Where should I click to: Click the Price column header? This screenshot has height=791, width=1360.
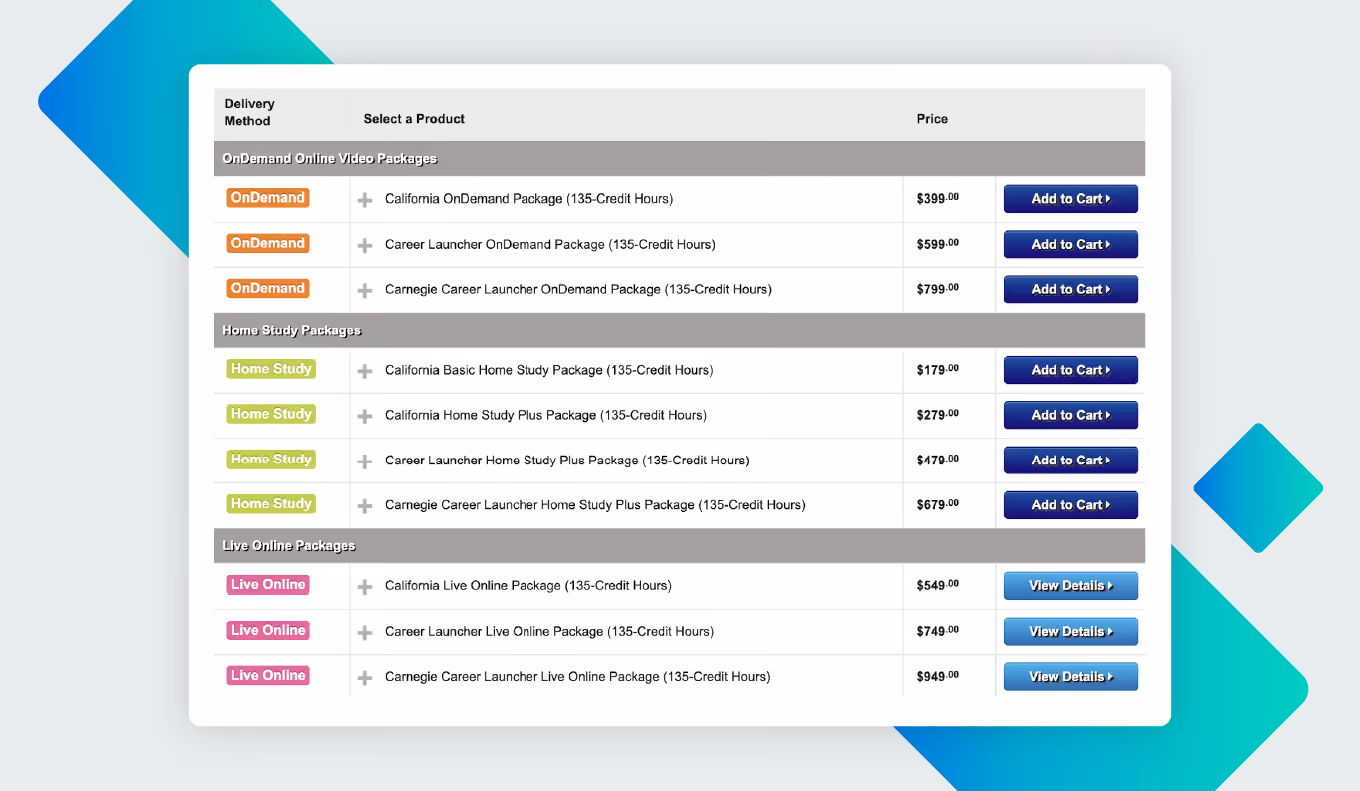click(932, 119)
